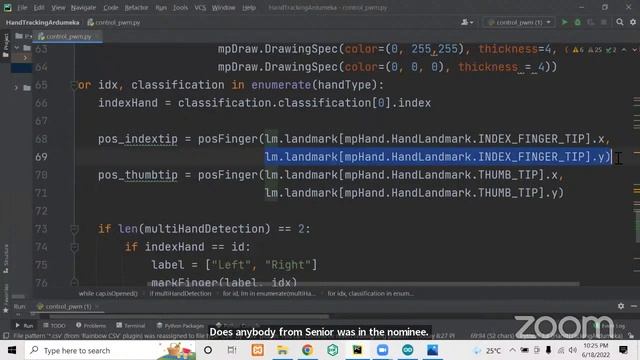Image resolution: width=640 pixels, height=360 pixels.
Task: Hide the Run tool window panel
Action: (x=634, y=306)
